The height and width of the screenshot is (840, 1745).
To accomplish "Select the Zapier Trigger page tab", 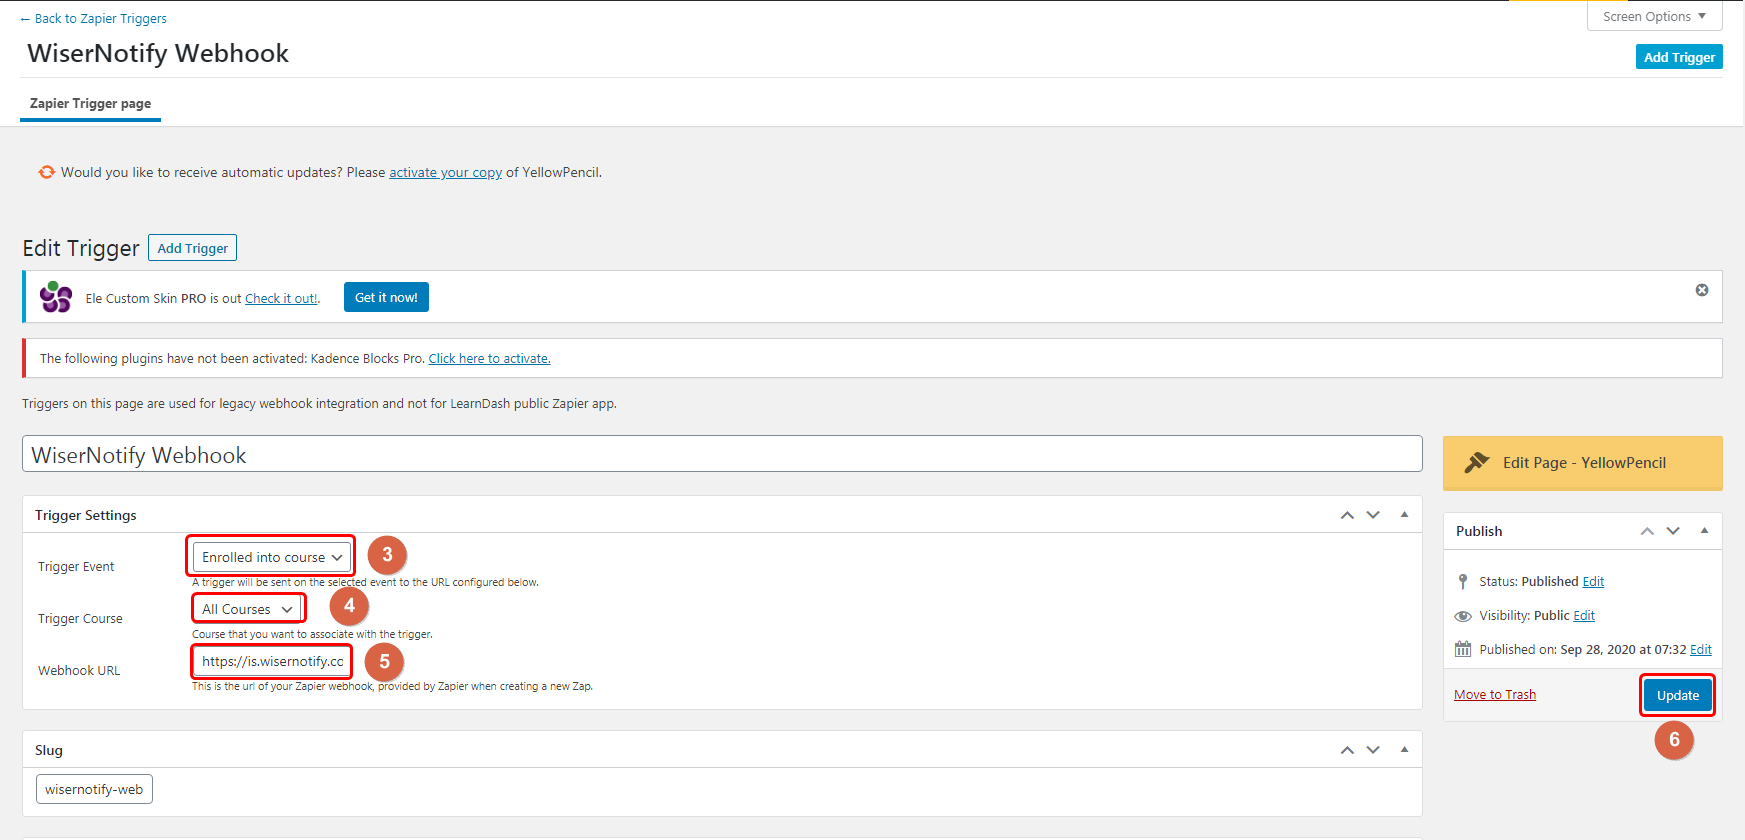I will 90,104.
